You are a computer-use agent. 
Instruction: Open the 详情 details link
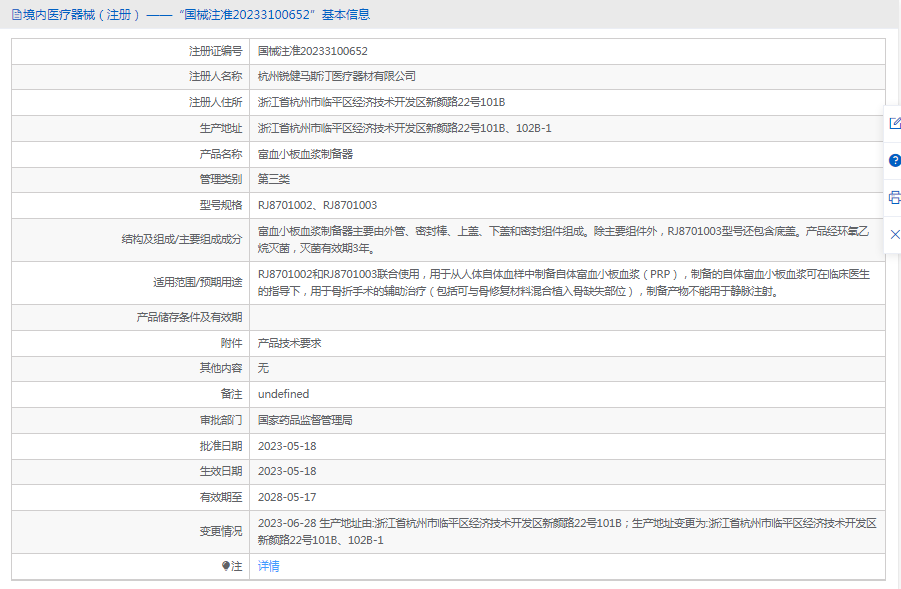click(268, 567)
